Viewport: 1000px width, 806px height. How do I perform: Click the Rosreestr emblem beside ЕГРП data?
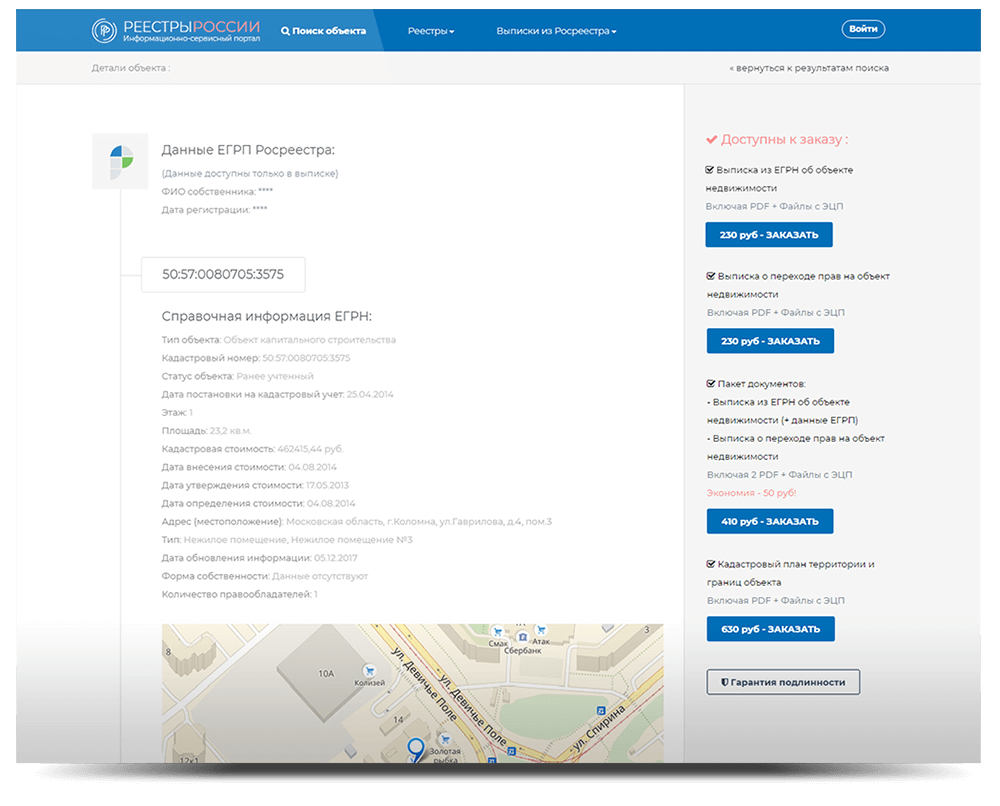coord(120,161)
